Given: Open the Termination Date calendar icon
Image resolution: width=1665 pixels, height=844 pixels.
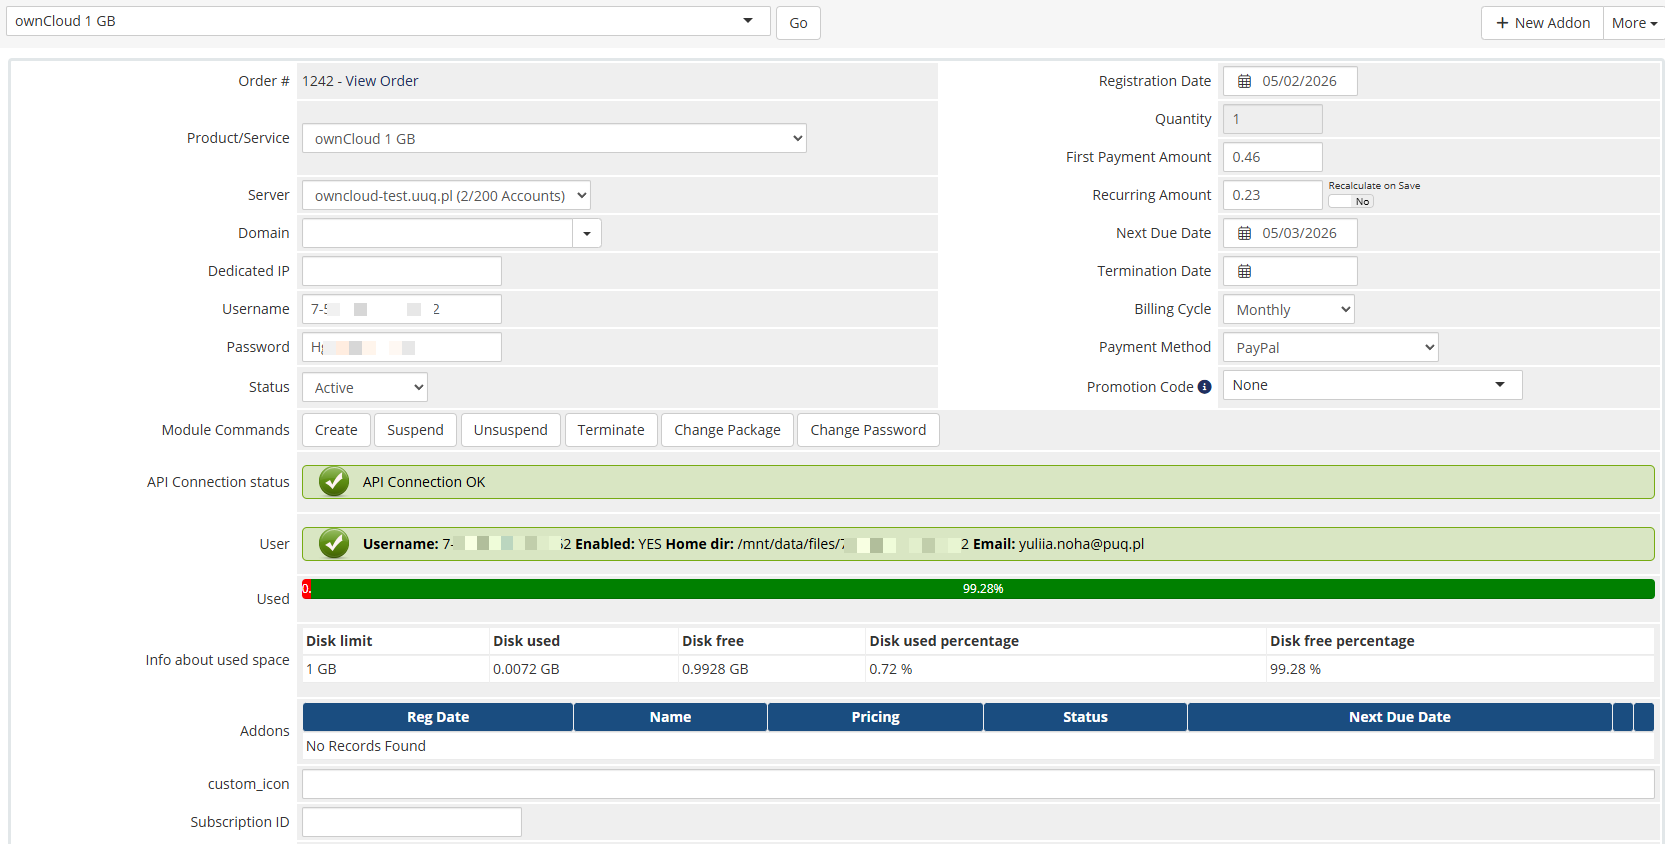Looking at the screenshot, I should tap(1244, 271).
